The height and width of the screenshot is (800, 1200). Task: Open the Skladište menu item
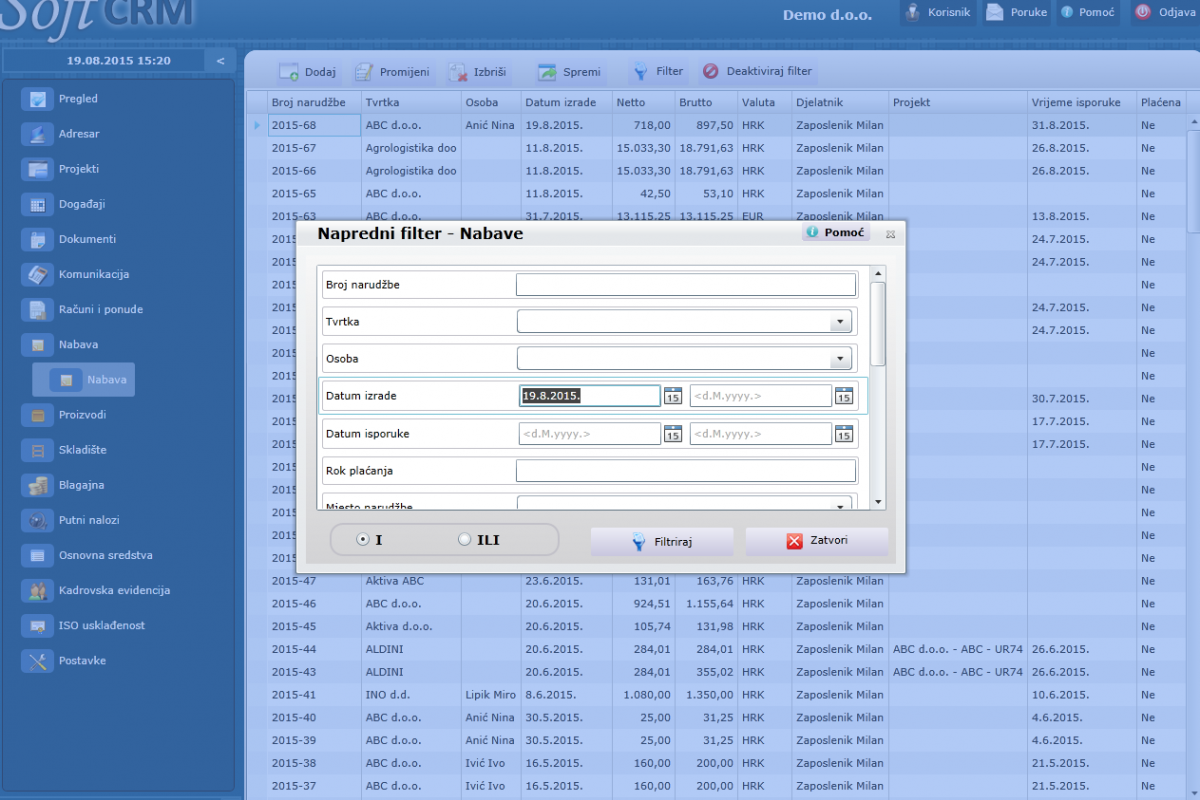[83, 450]
